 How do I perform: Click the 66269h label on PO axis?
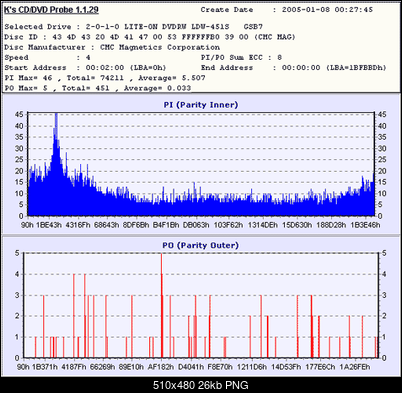coord(103,367)
